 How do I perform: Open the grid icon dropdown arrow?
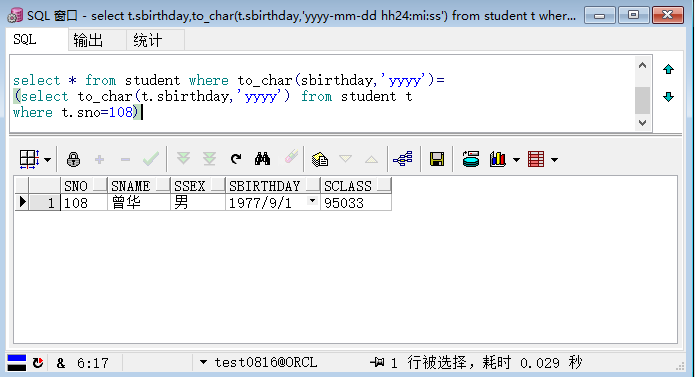[x=47, y=159]
